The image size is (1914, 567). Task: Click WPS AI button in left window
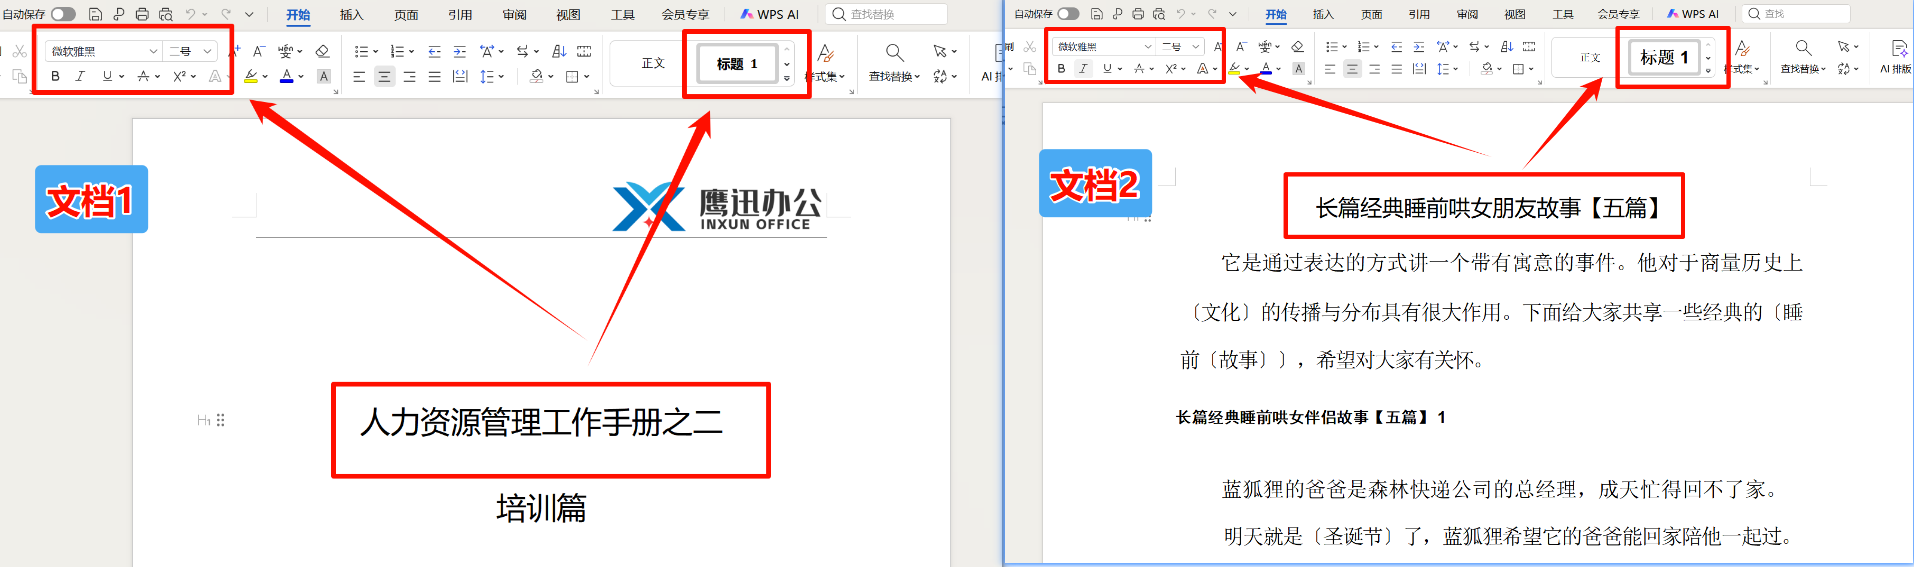point(770,14)
